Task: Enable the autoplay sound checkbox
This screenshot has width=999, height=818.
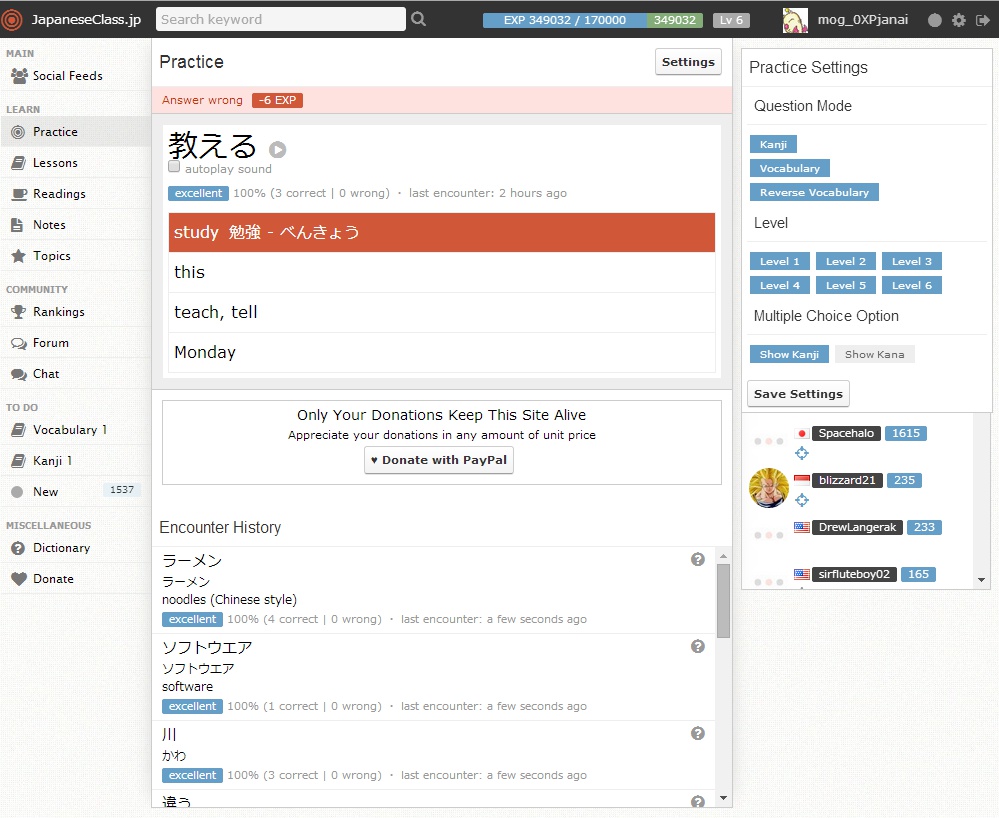Action: coord(174,168)
